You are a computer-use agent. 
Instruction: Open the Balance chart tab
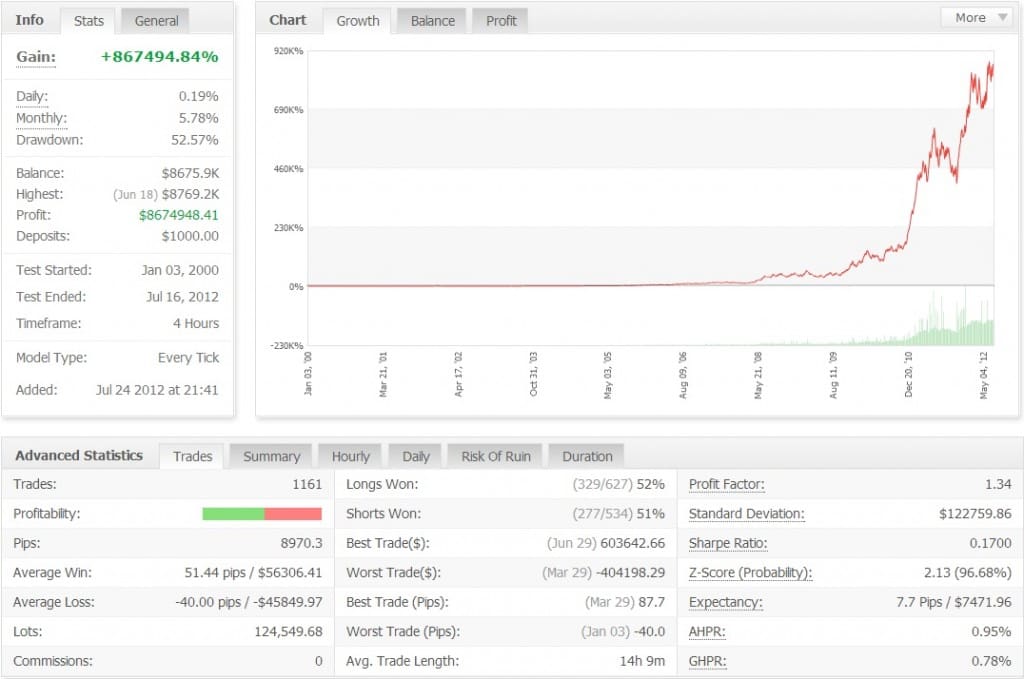(432, 21)
